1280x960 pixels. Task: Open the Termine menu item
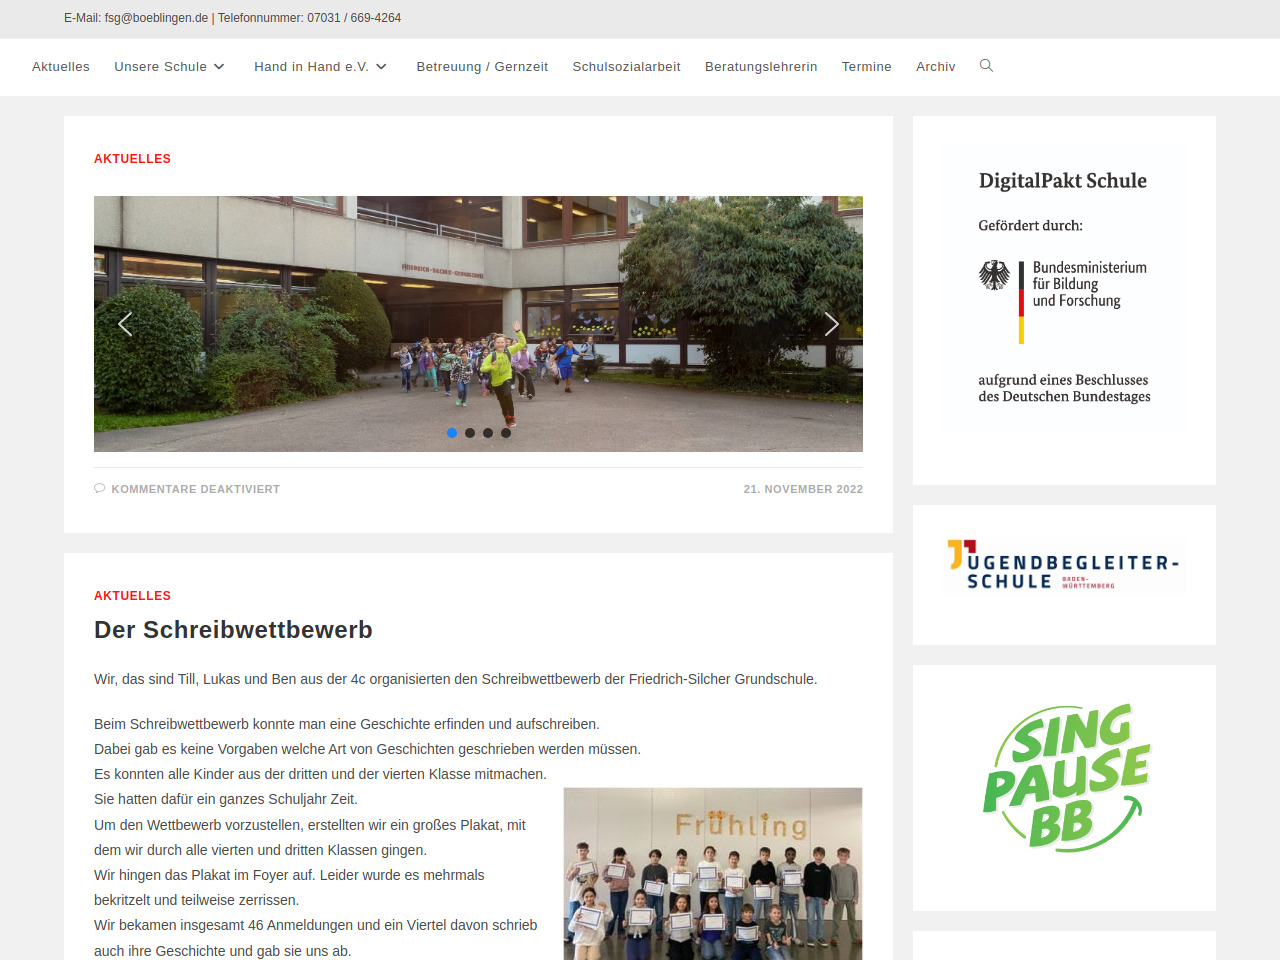click(866, 67)
